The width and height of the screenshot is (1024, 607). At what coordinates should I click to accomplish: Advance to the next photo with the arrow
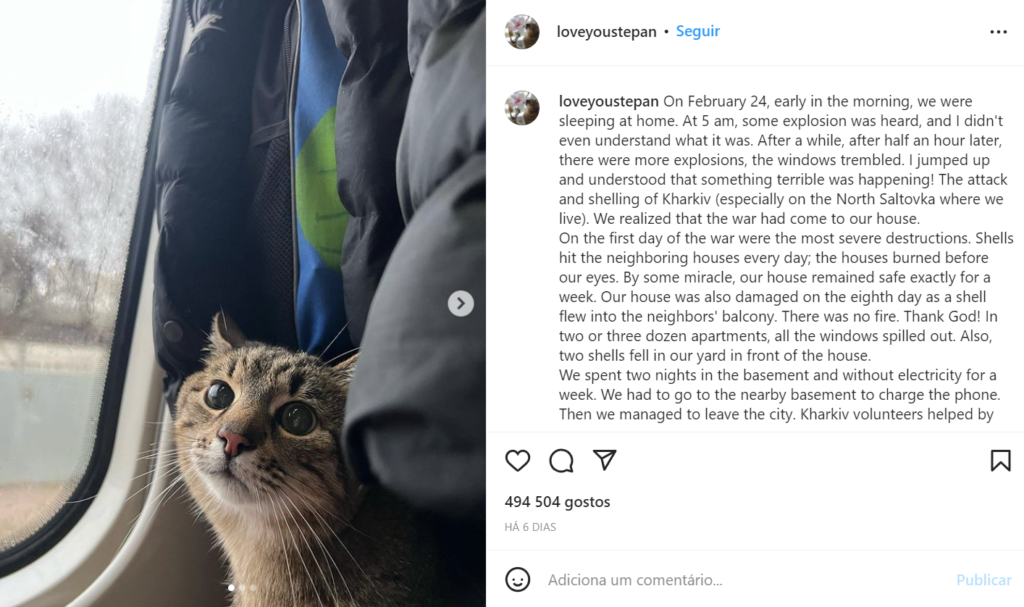[460, 303]
